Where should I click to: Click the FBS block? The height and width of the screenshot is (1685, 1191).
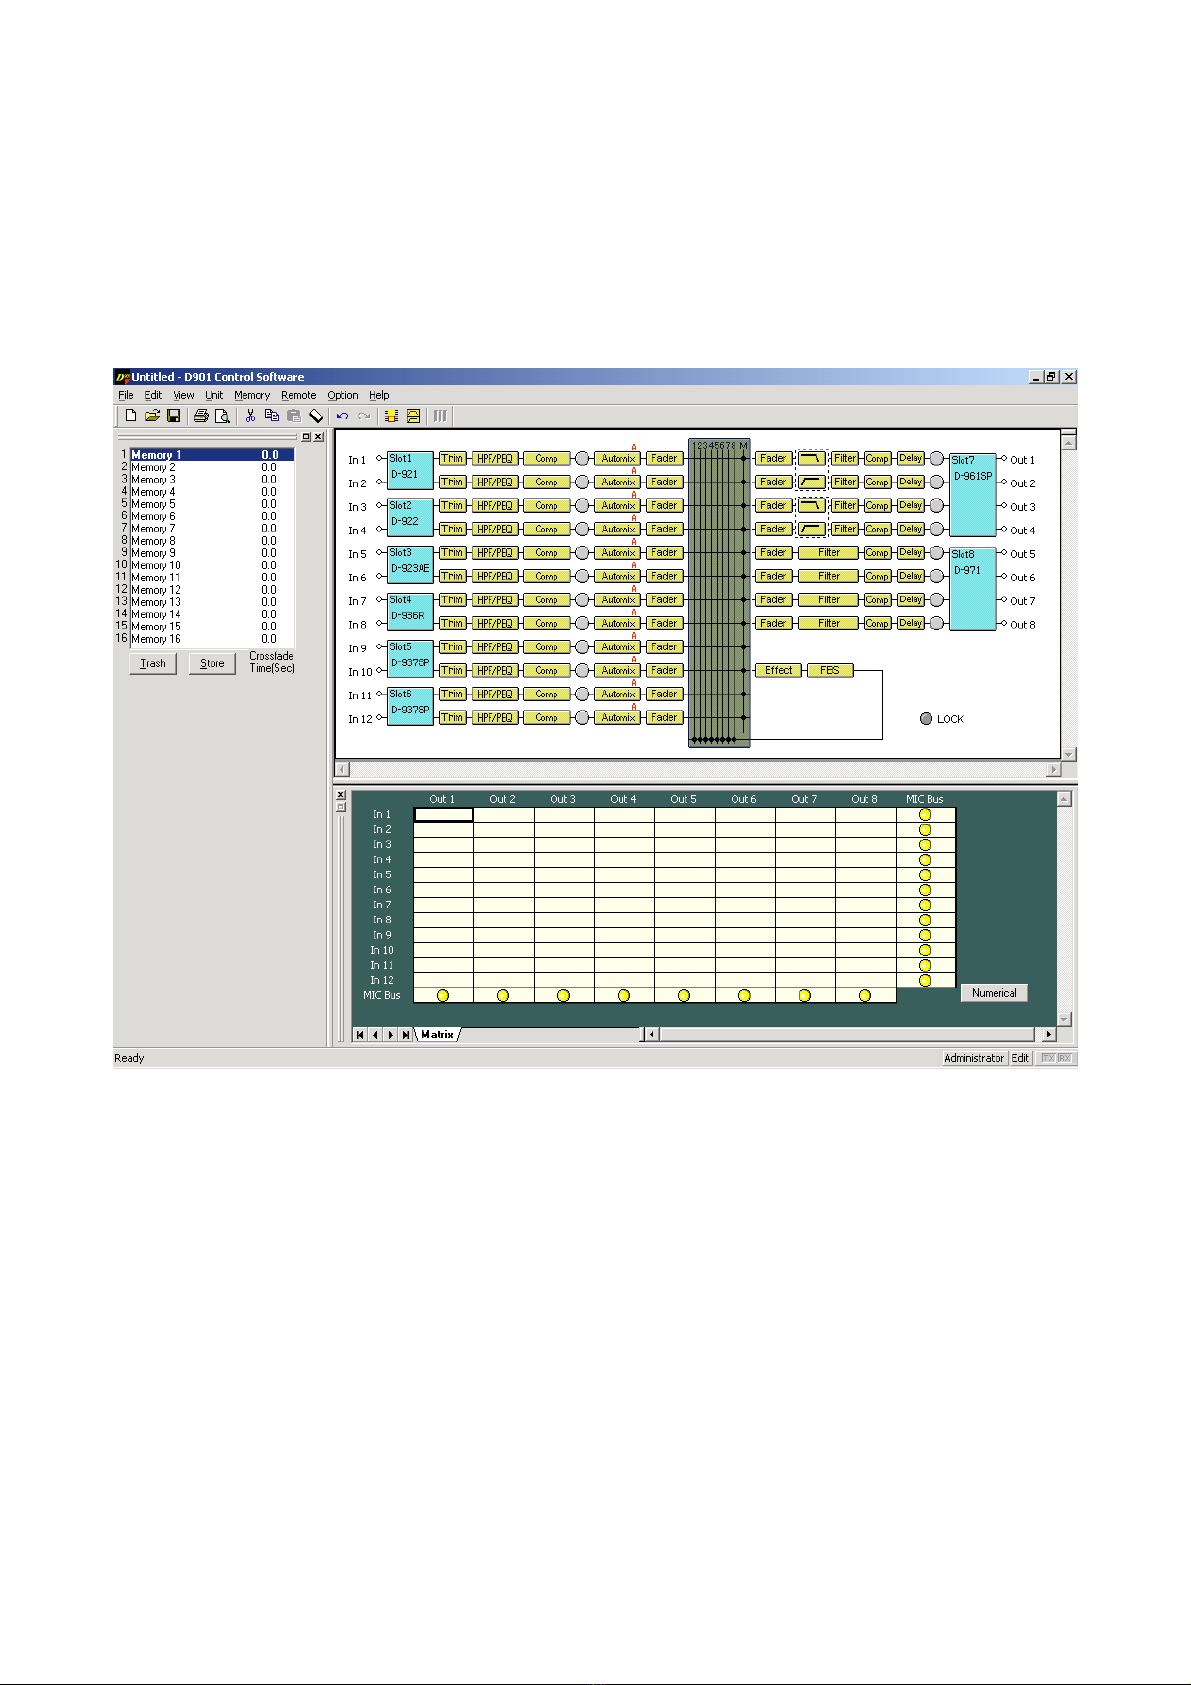tap(830, 670)
